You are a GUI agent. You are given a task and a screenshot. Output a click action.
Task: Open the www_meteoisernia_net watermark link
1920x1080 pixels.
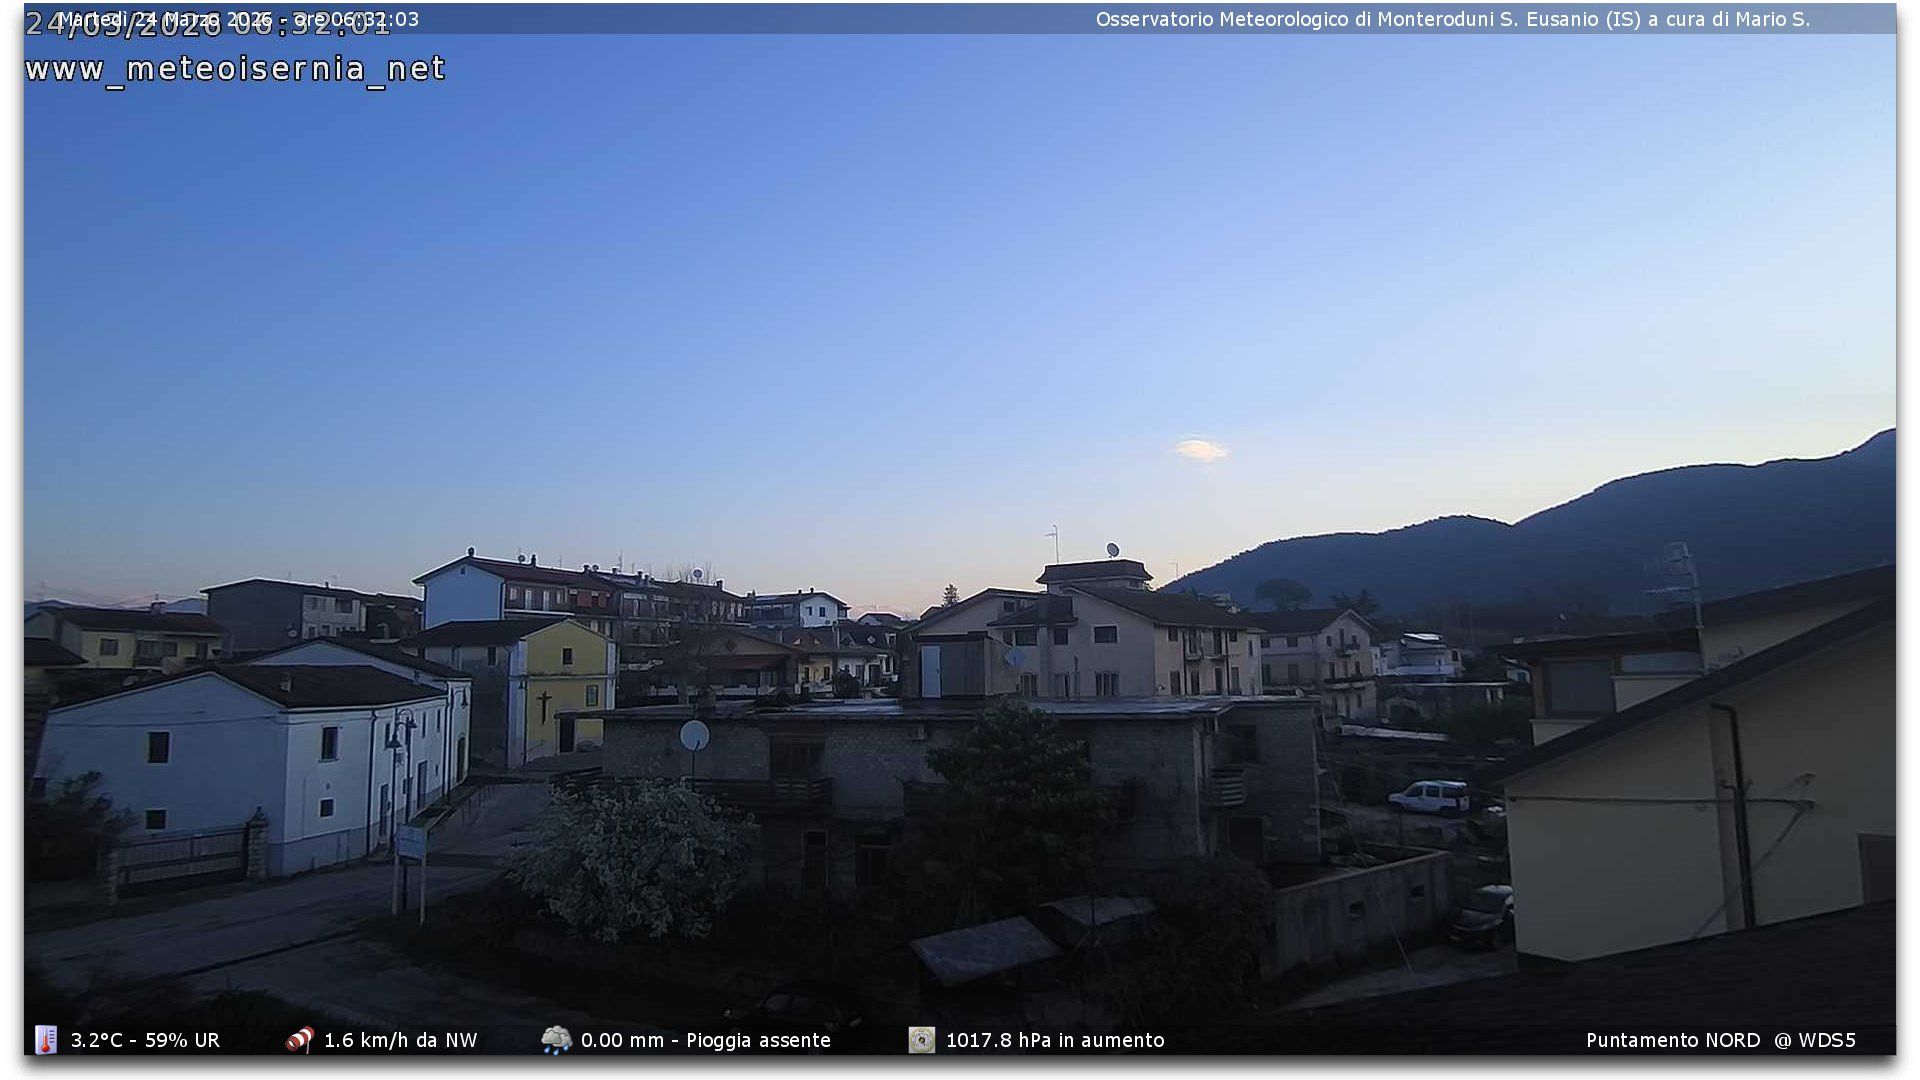(x=235, y=68)
